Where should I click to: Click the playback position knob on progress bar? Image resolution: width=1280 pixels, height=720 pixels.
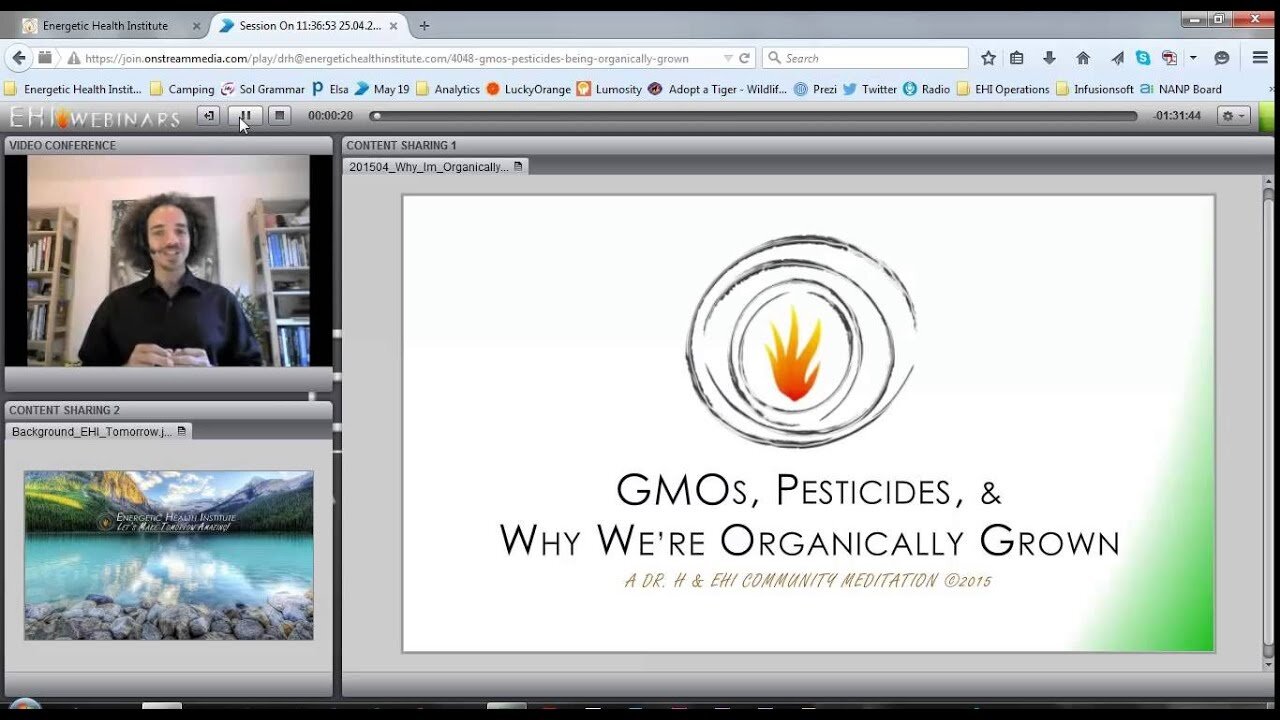coord(376,116)
